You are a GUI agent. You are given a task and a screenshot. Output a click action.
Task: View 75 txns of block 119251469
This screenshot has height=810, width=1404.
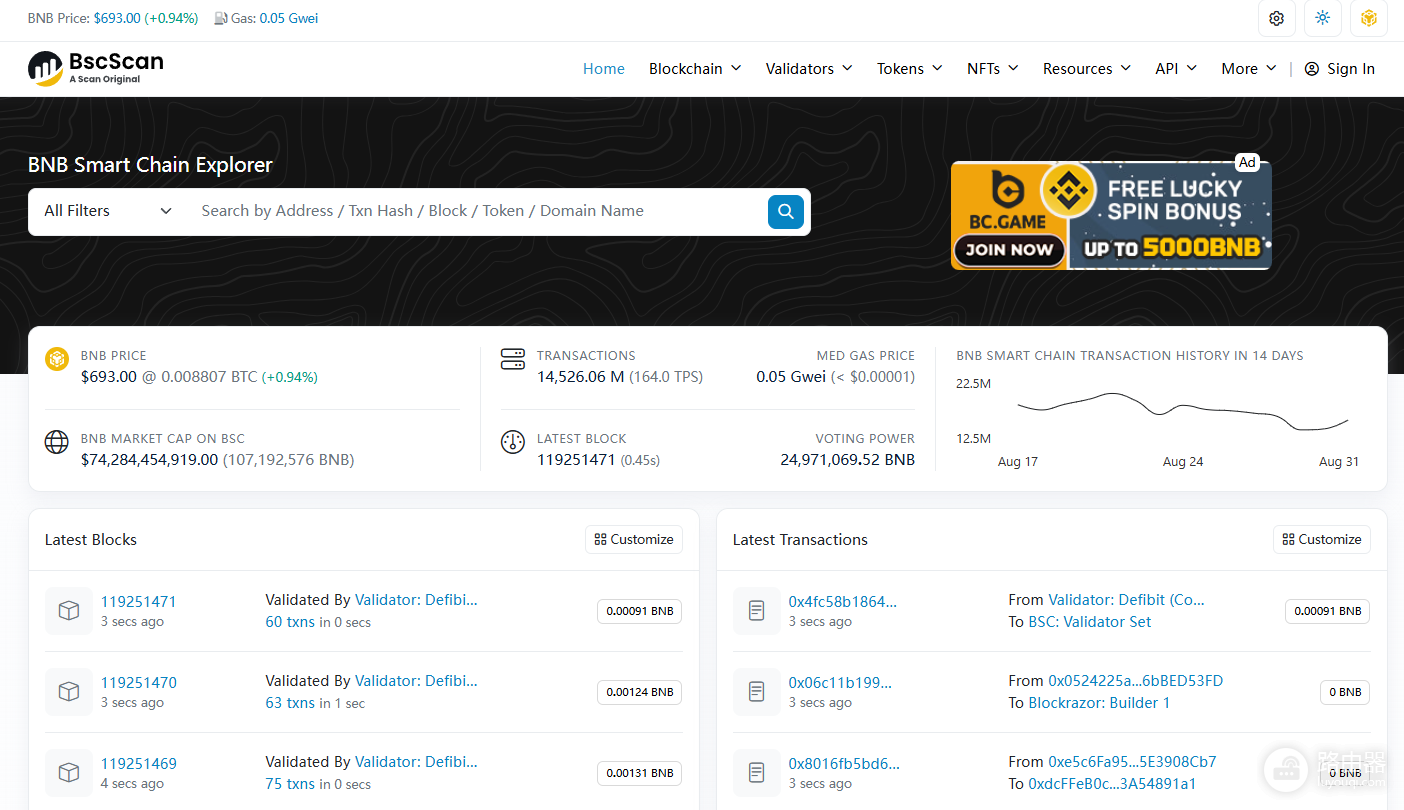[290, 784]
